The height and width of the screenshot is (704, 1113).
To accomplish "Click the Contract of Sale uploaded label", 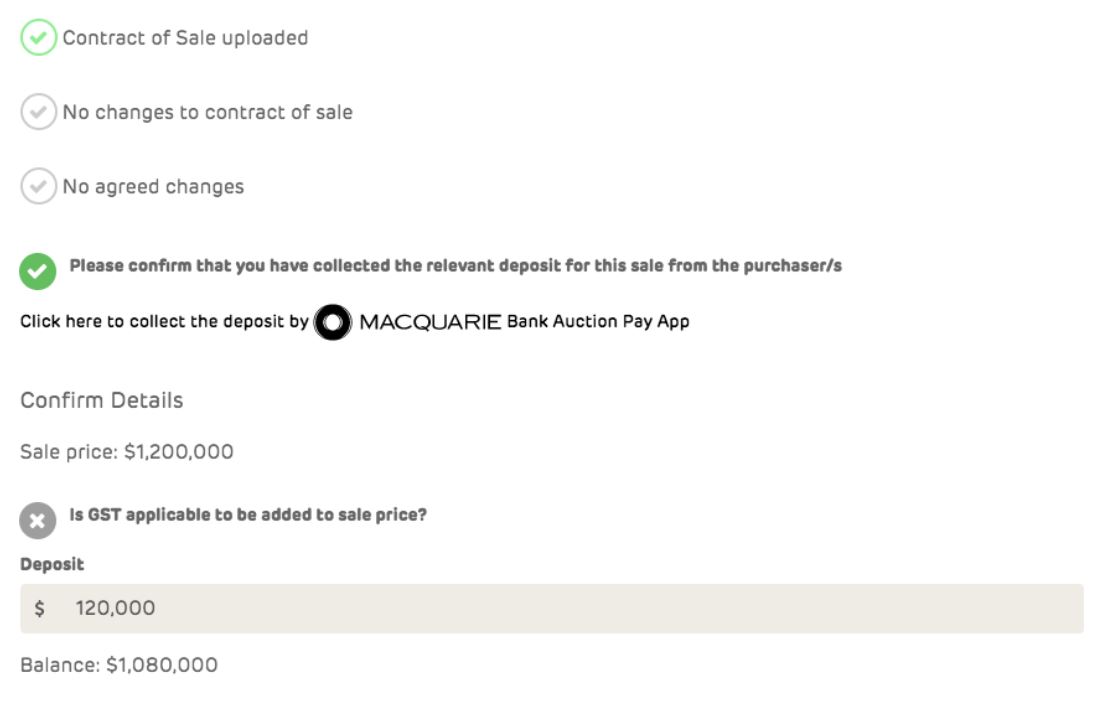I will click(x=185, y=38).
